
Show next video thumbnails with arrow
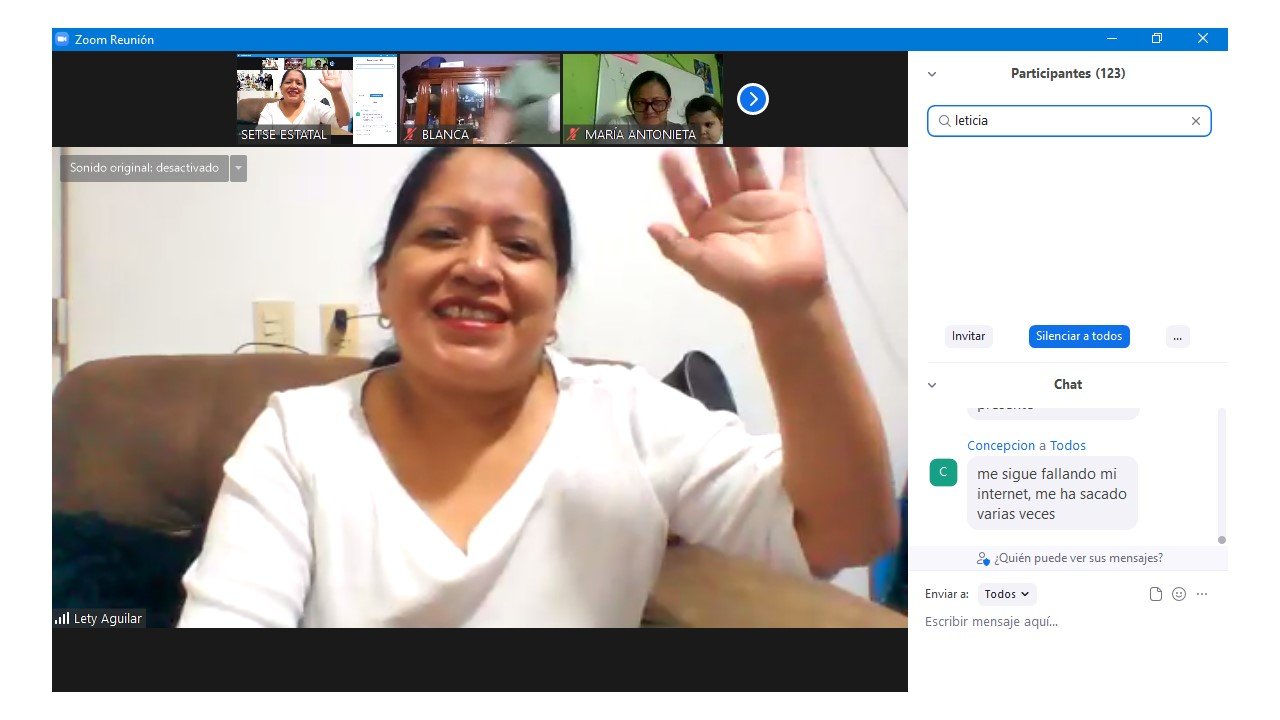(x=753, y=99)
